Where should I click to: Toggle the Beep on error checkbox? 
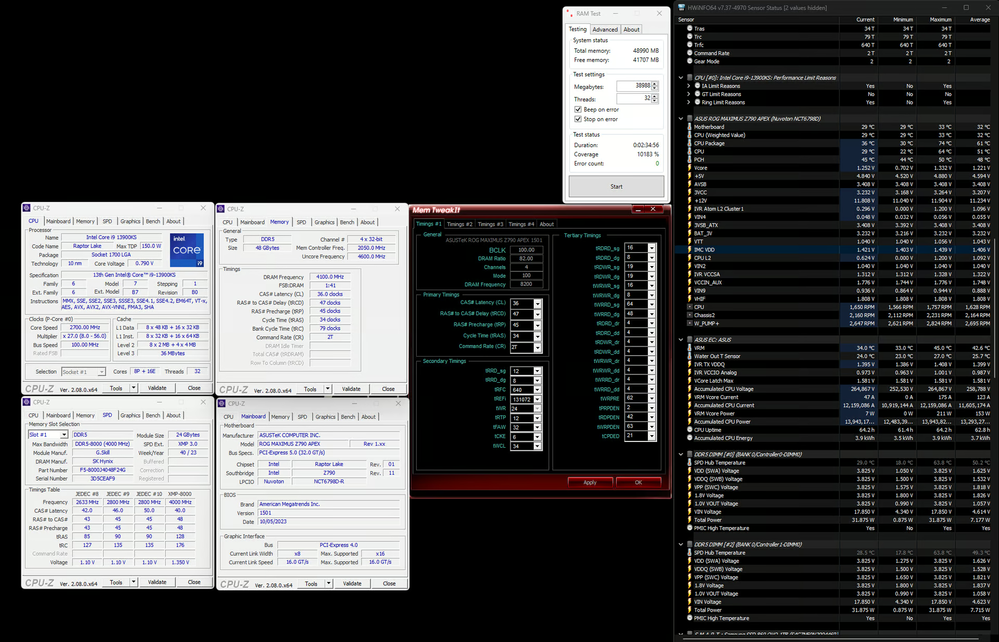point(578,110)
